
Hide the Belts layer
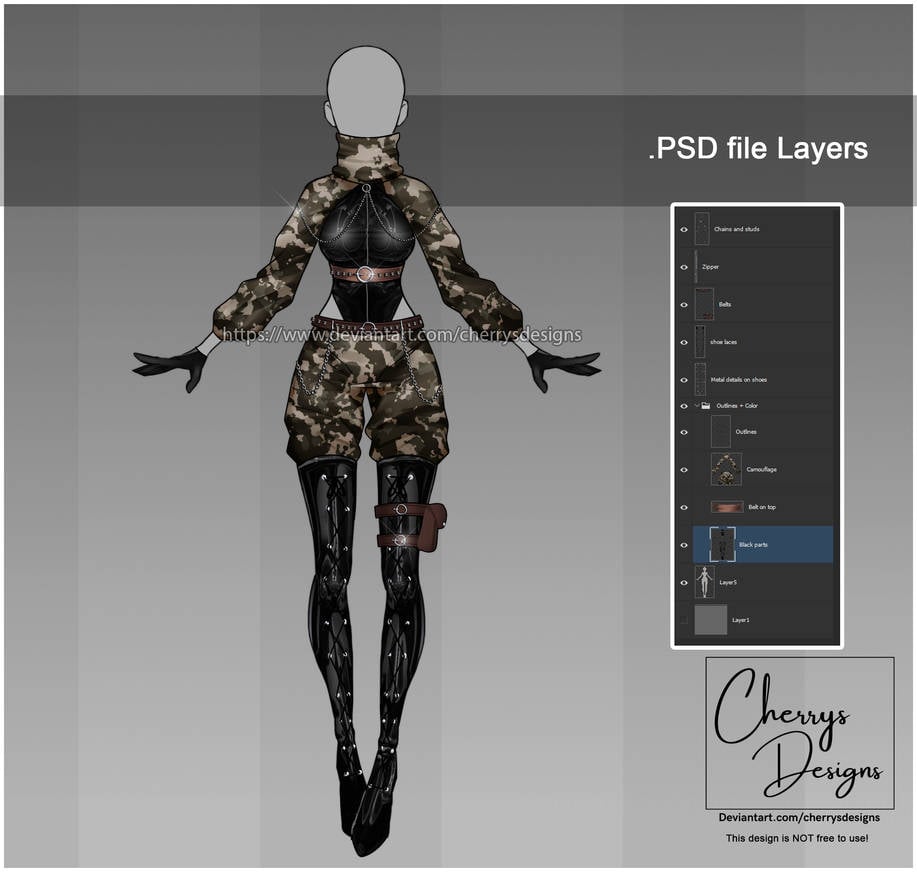(684, 305)
